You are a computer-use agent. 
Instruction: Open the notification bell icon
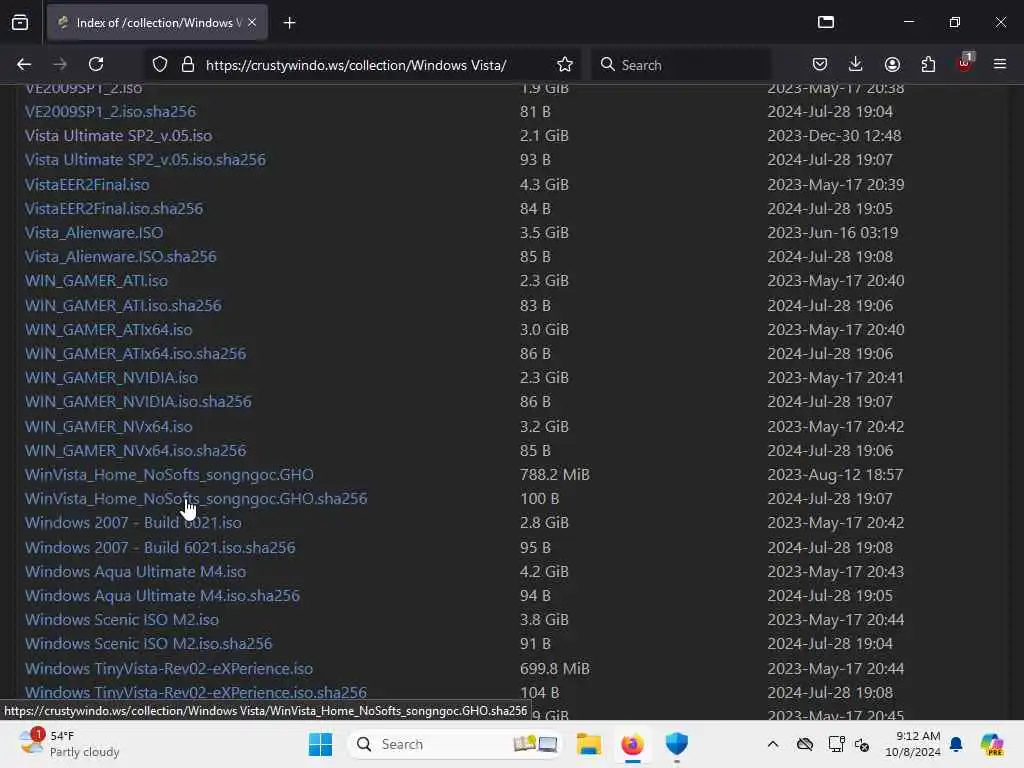[956, 744]
